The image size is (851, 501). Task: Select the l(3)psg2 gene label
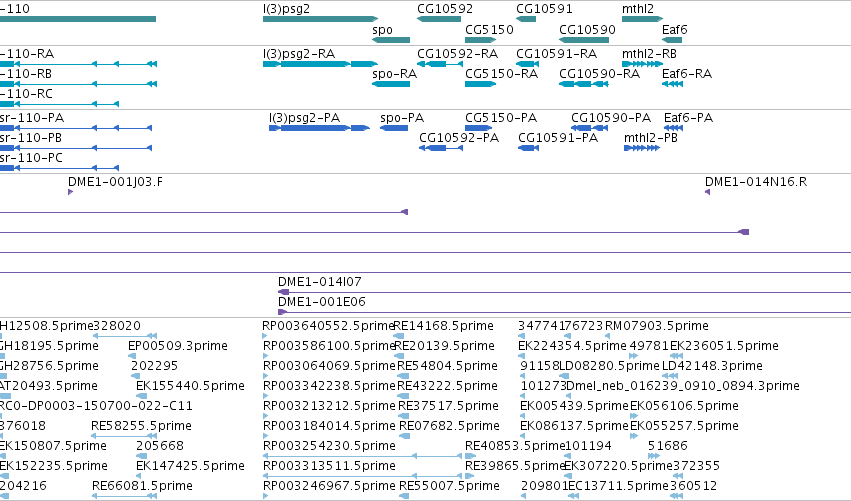click(x=286, y=9)
